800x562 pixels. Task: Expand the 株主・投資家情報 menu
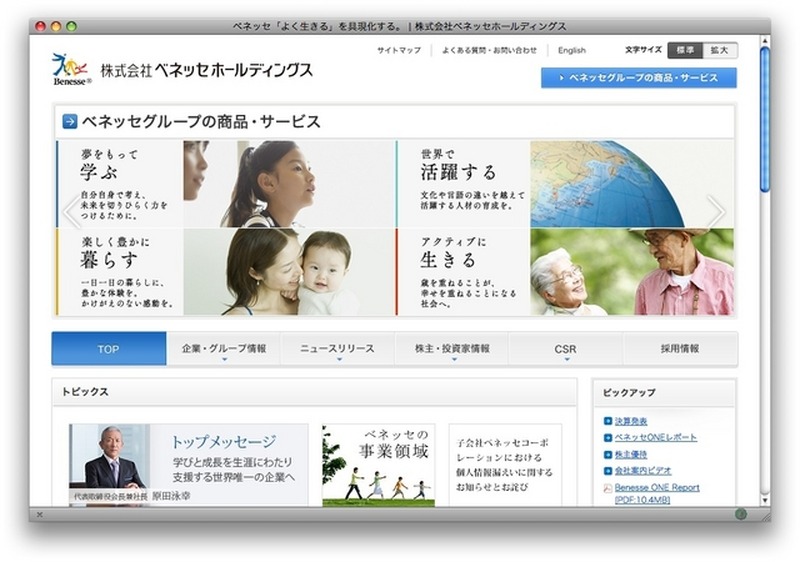point(452,349)
